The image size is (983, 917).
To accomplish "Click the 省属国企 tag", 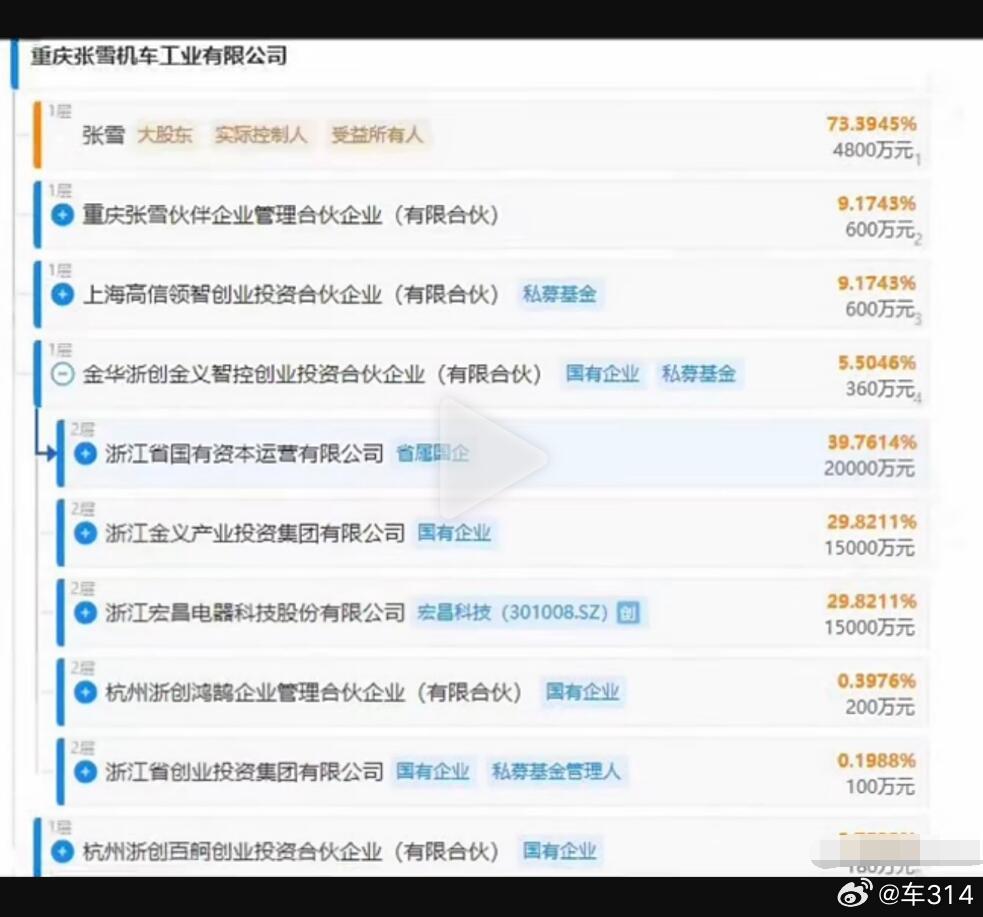I will (433, 453).
